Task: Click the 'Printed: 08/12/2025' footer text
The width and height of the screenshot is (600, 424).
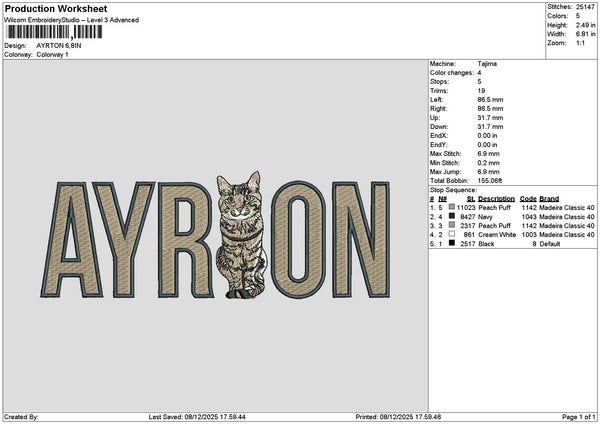Action: pyautogui.click(x=398, y=417)
